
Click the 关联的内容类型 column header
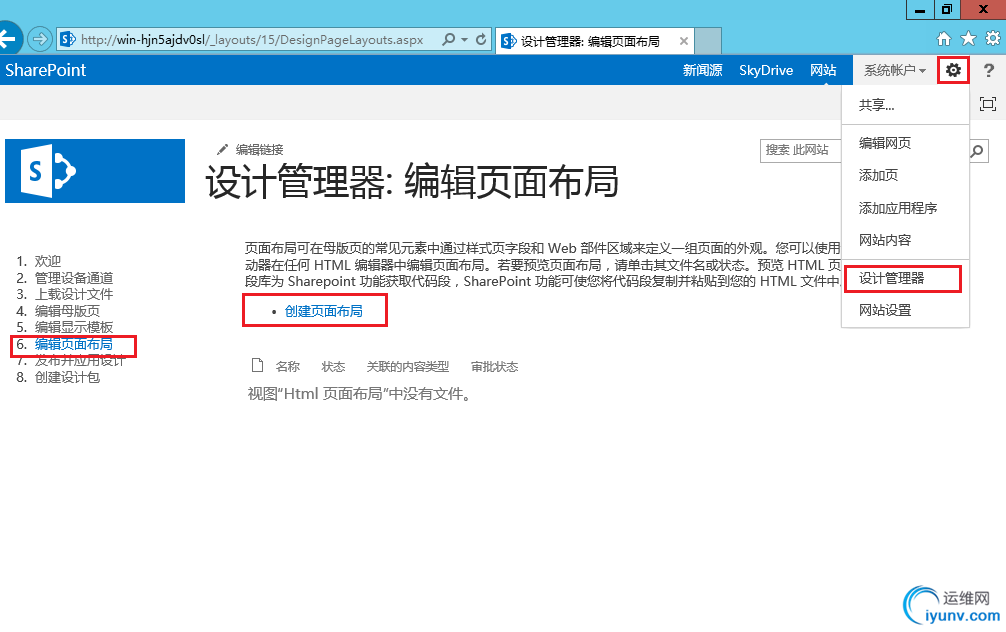[407, 366]
